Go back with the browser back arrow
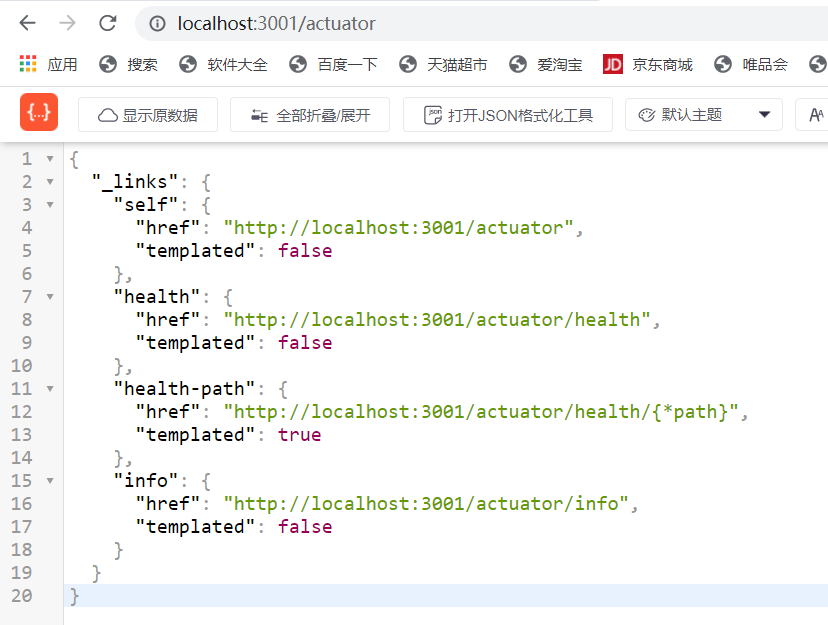Screen dimensions: 828x625 click(x=27, y=23)
